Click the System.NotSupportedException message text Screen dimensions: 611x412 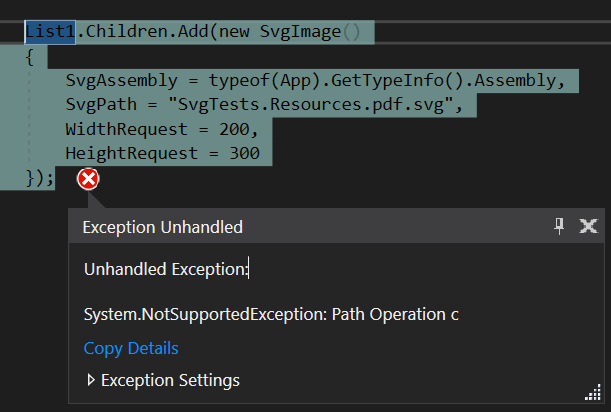[271, 314]
